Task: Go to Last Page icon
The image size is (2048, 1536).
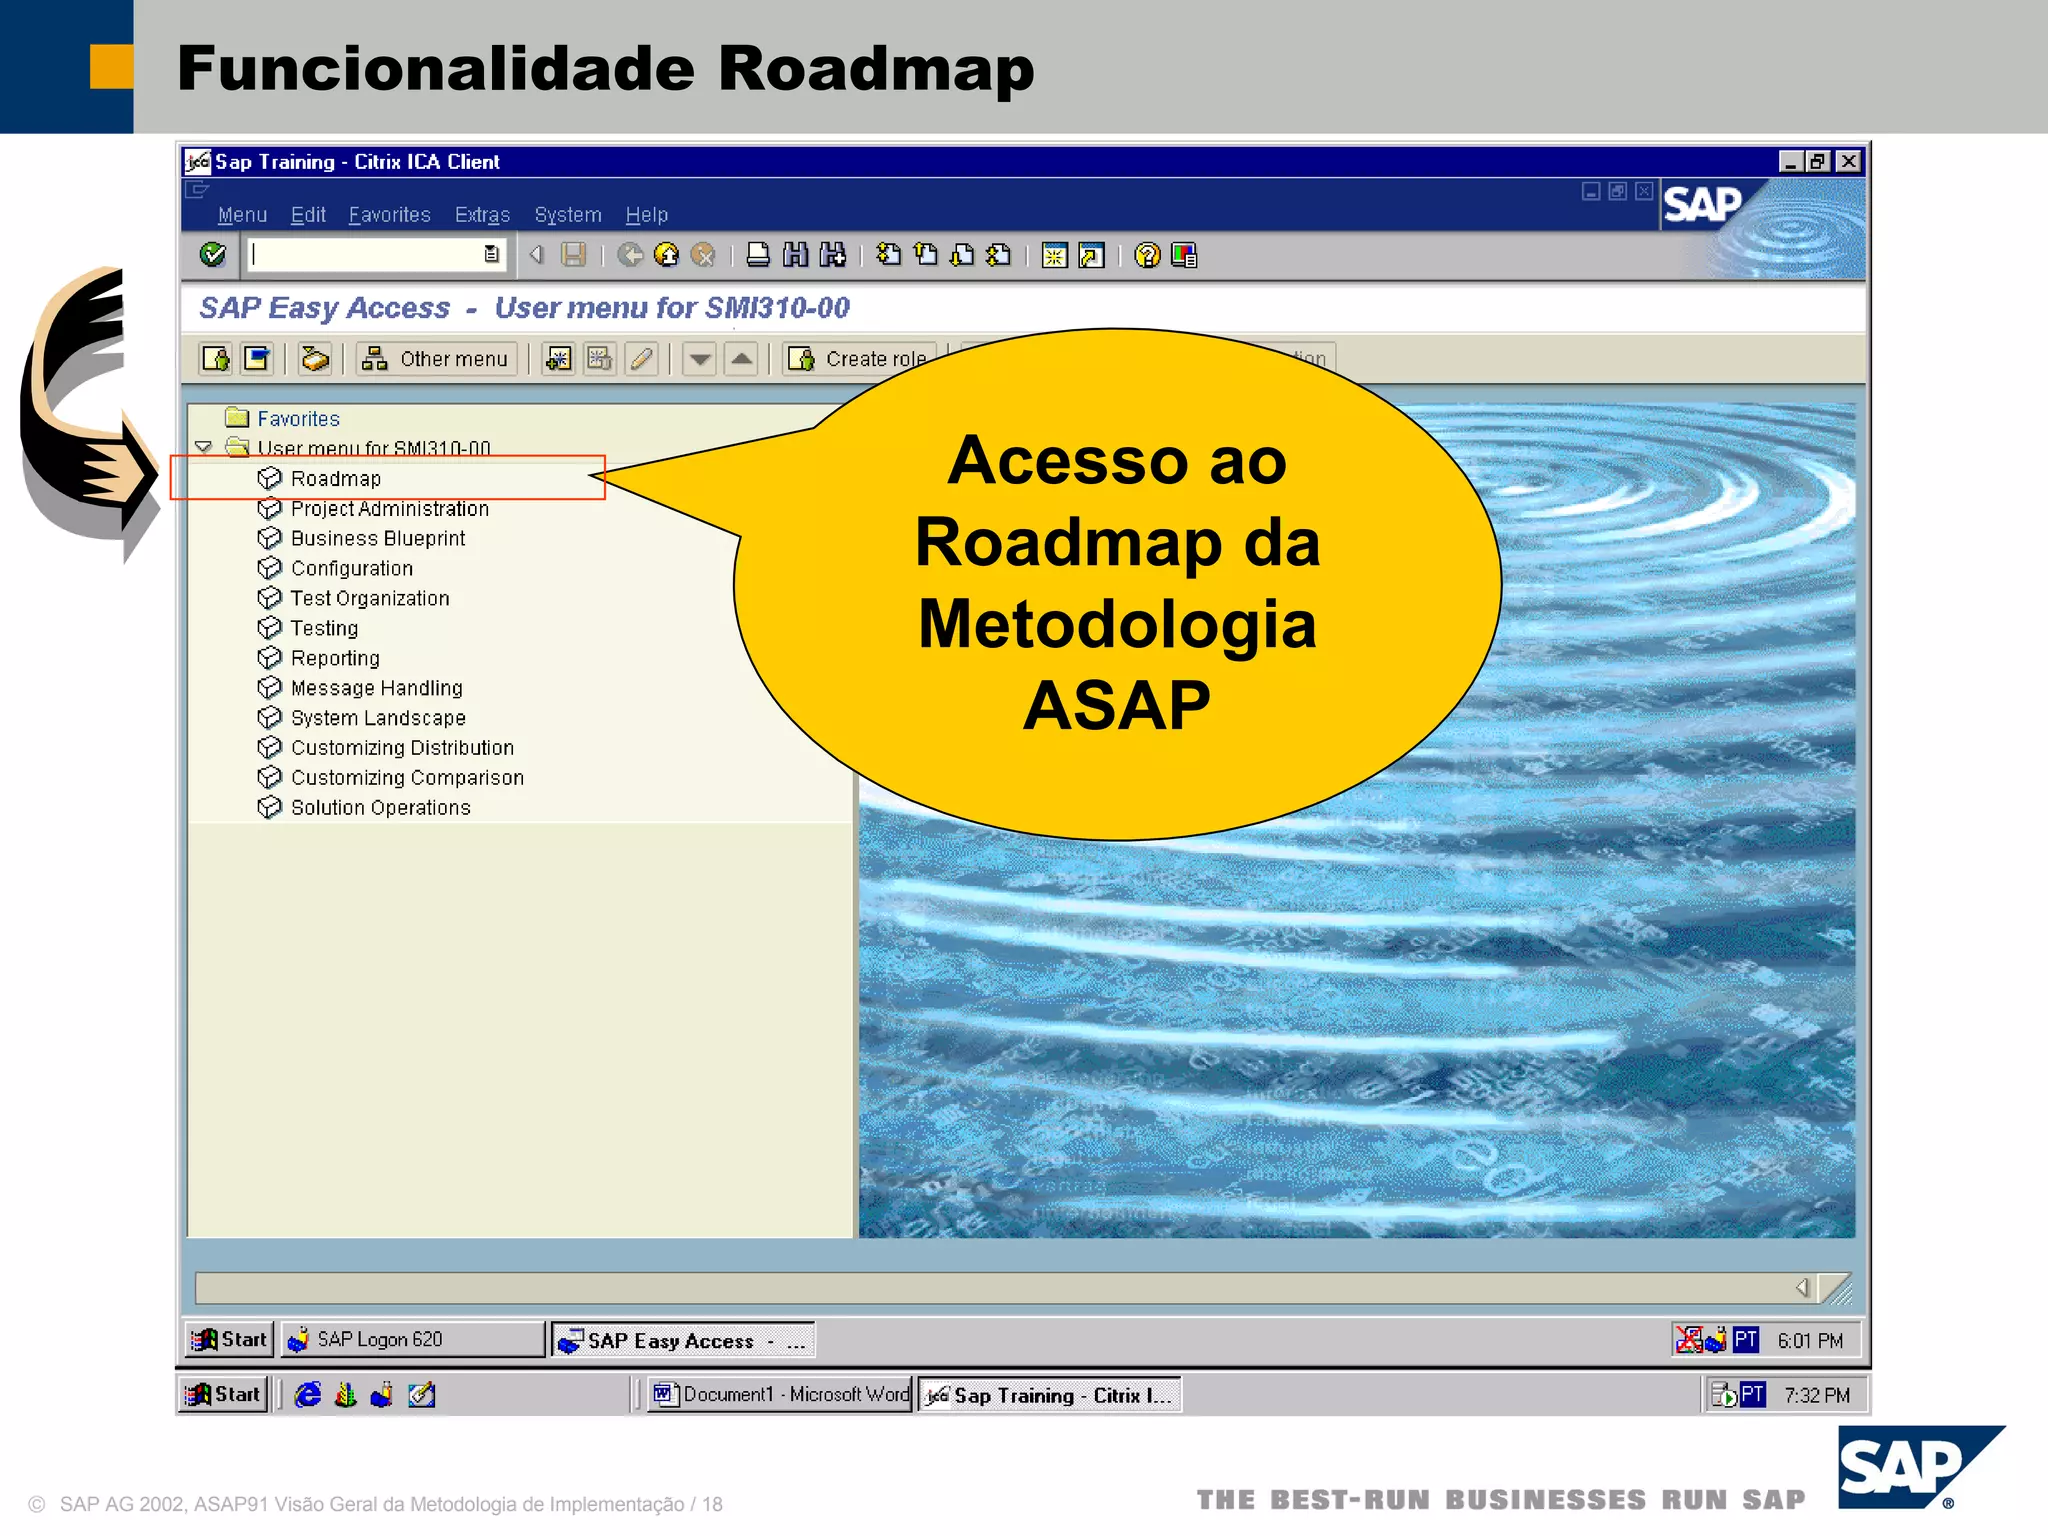Action: click(x=999, y=255)
